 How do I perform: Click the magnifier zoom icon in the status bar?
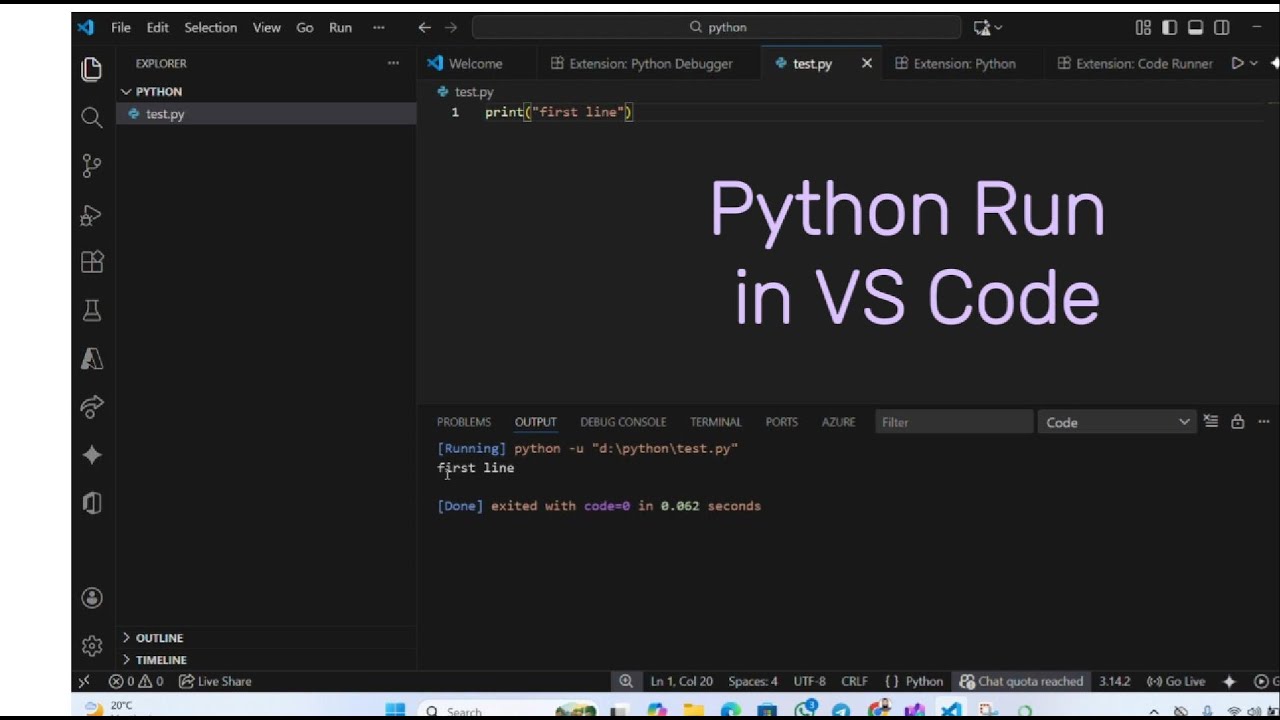[626, 681]
